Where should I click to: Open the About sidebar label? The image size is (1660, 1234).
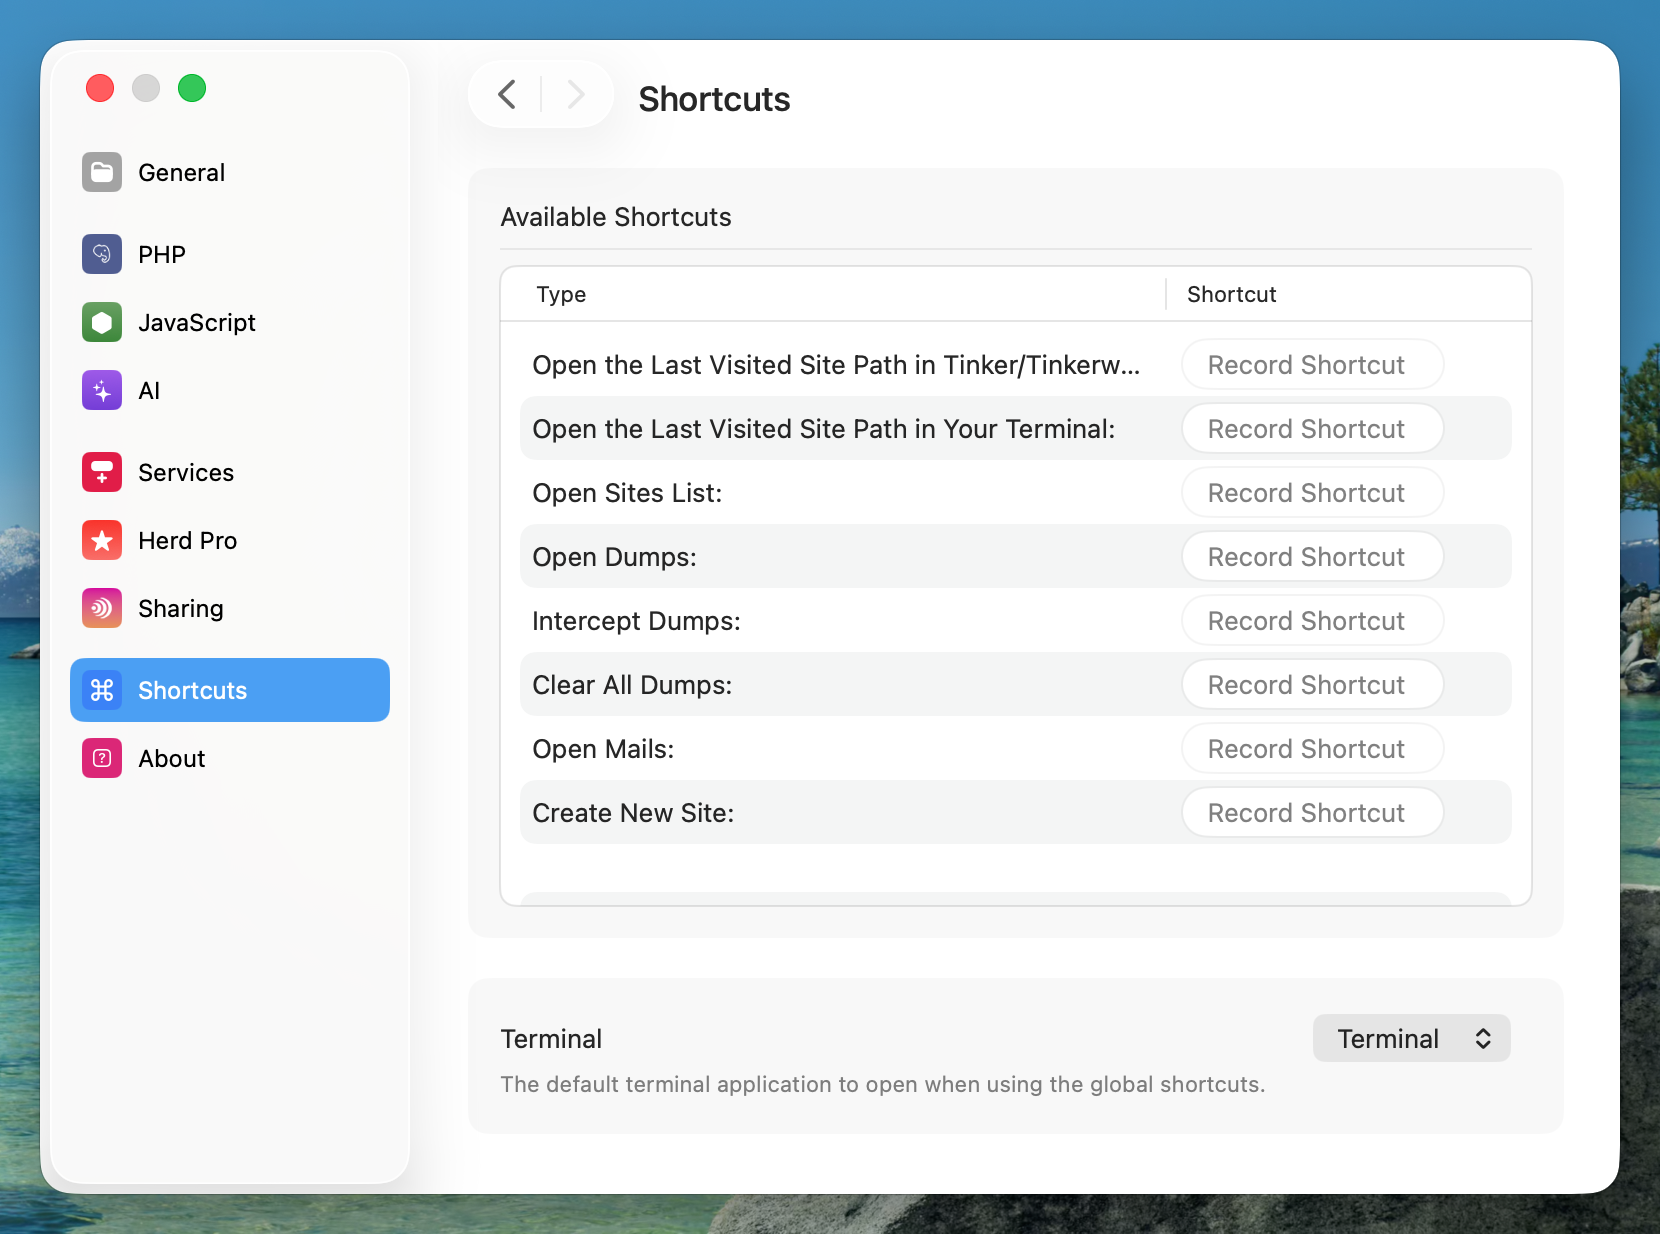172,759
